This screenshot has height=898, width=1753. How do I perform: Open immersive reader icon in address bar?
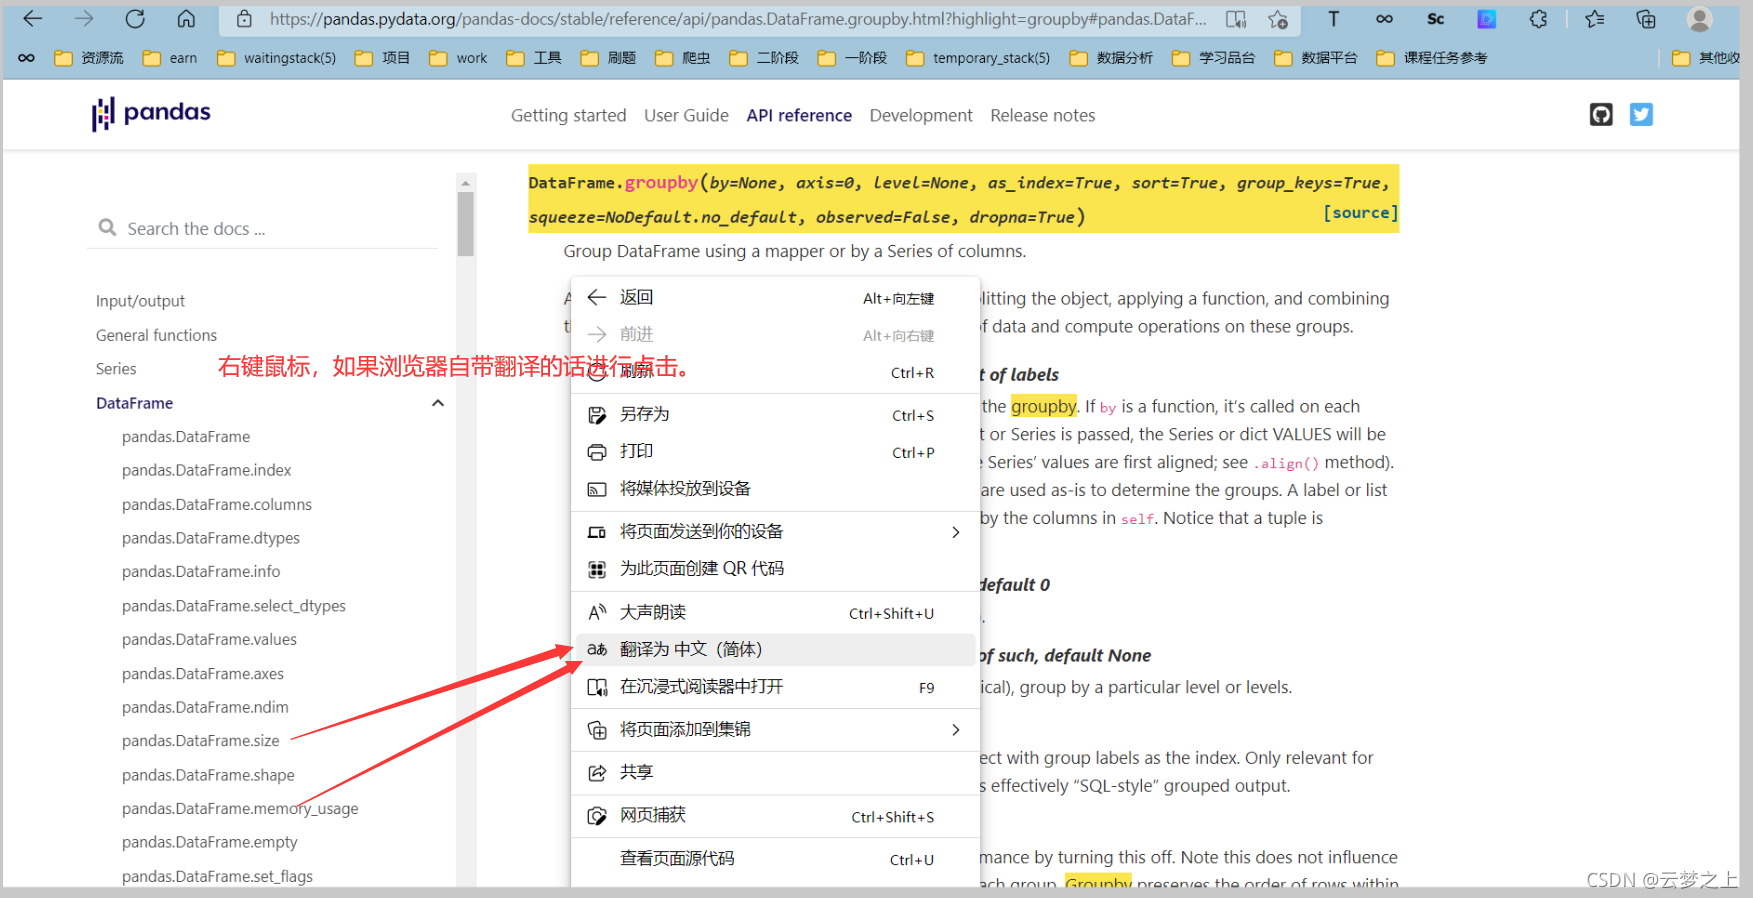1236,19
